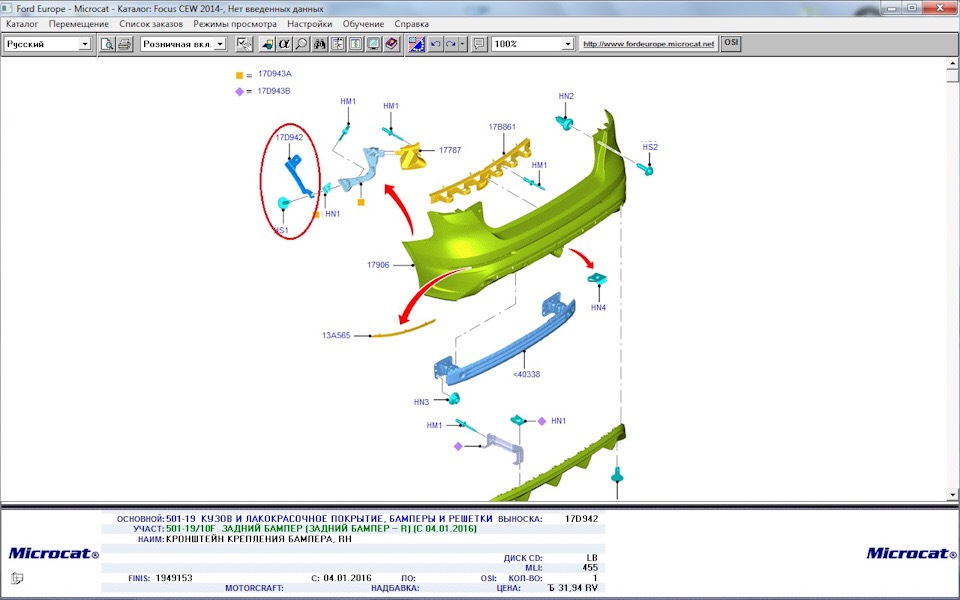The image size is (960, 600).
Task: Click the scroll up arrow of illustration pane
Action: pyautogui.click(x=953, y=63)
